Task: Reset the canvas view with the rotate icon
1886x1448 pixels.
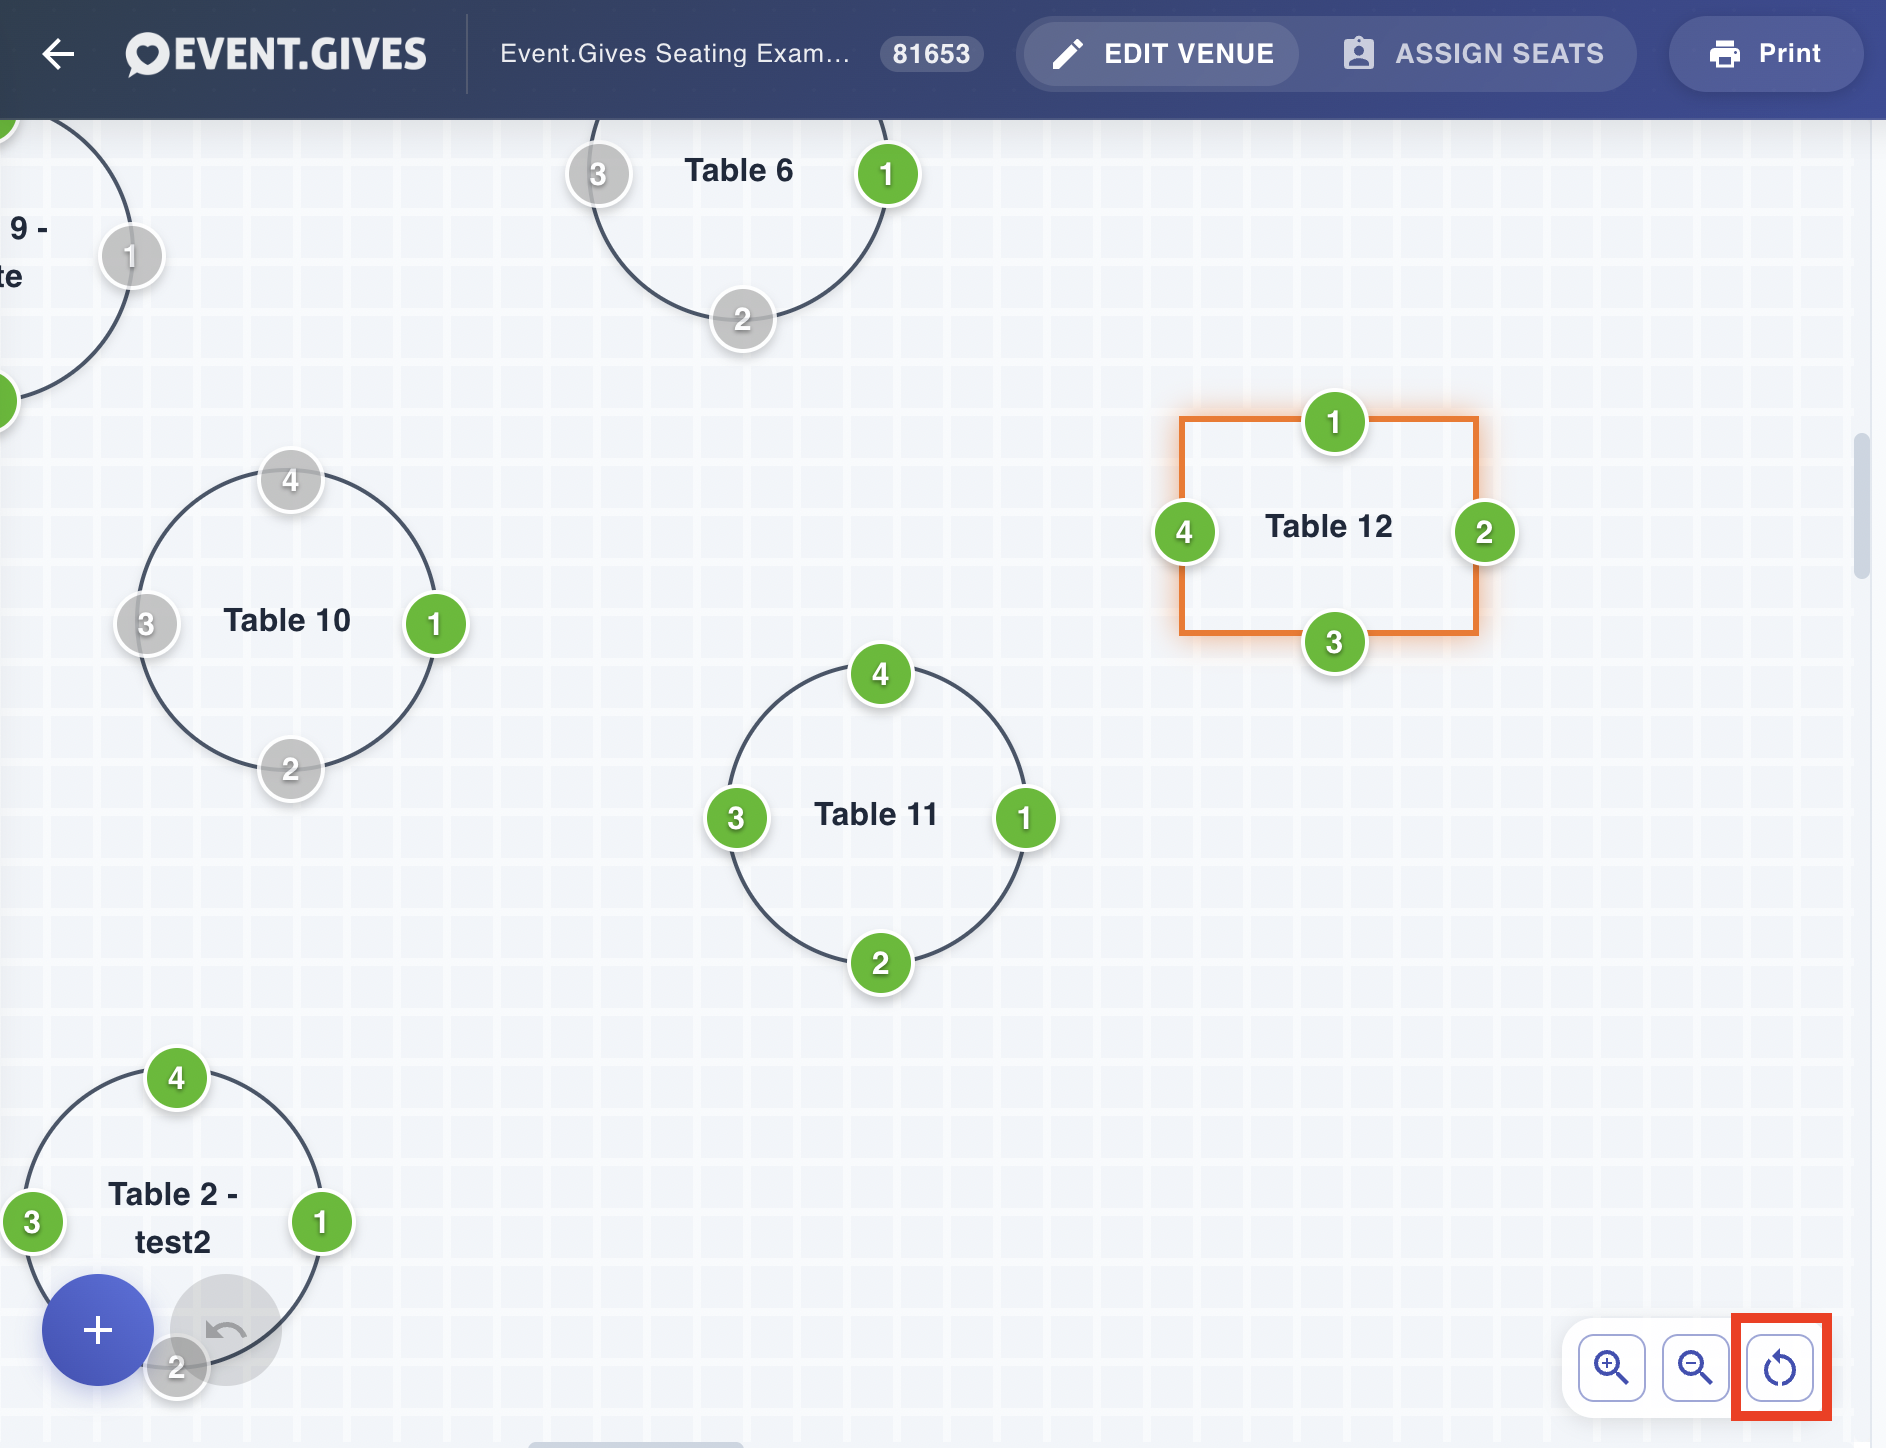Action: (x=1780, y=1367)
